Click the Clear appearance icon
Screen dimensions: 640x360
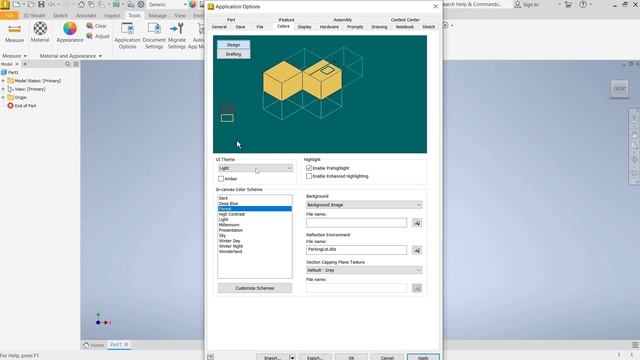(x=90, y=26)
